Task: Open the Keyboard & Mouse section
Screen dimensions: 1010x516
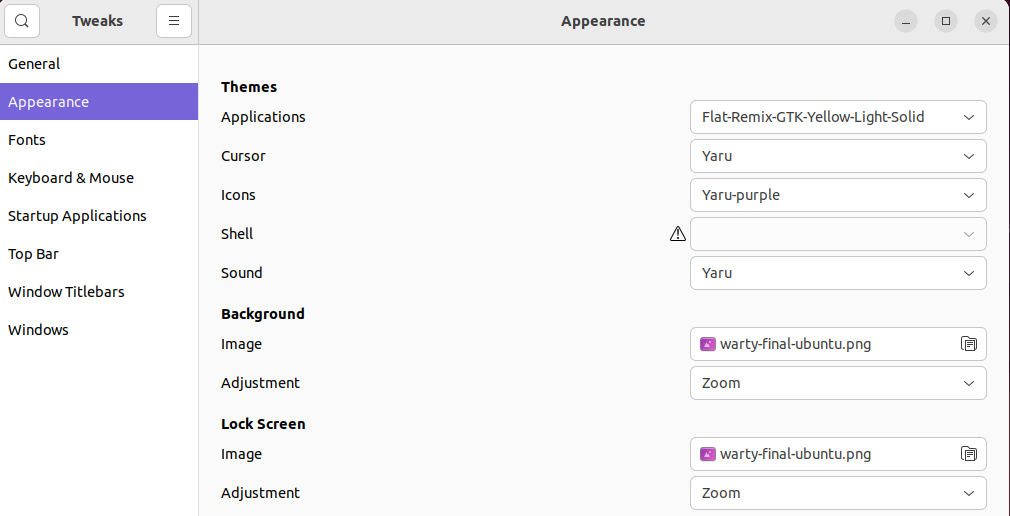Action: click(x=71, y=178)
